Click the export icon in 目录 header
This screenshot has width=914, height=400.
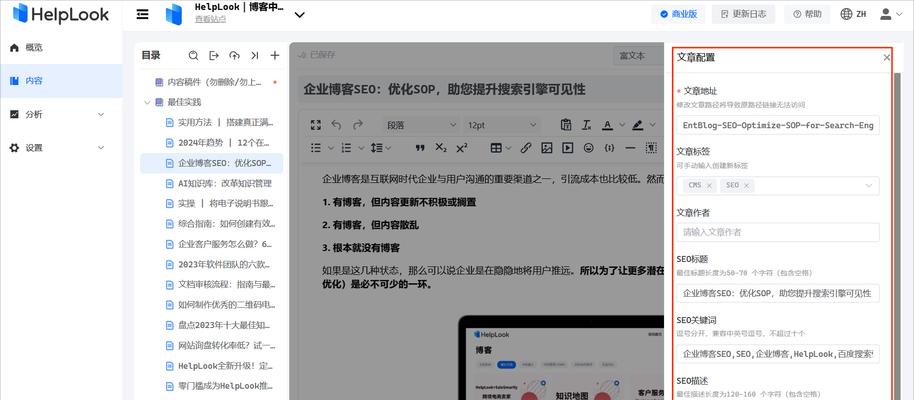click(x=214, y=55)
